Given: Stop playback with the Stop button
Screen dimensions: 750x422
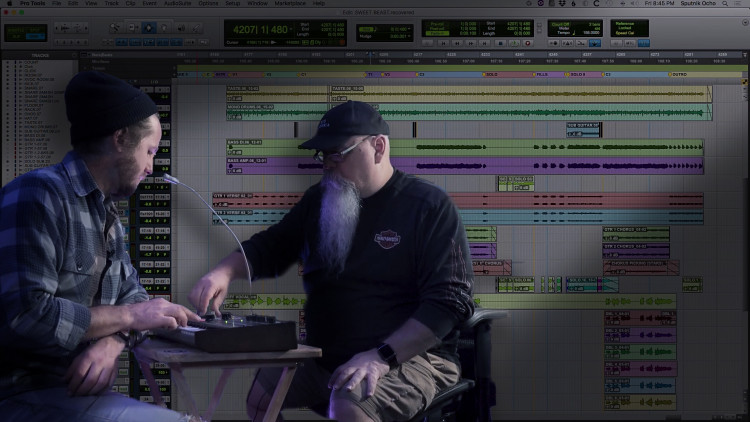Looking at the screenshot, I should click(x=500, y=43).
